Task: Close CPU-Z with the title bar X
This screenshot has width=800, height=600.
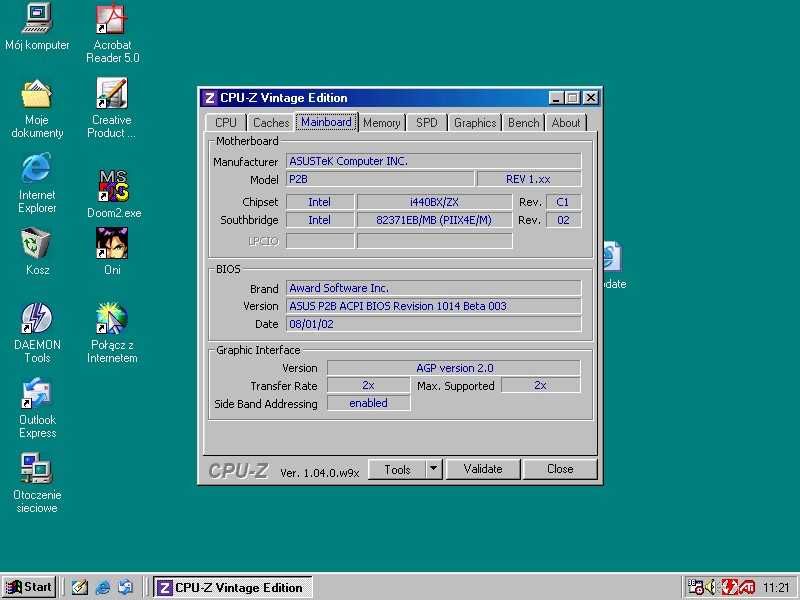Action: point(591,97)
